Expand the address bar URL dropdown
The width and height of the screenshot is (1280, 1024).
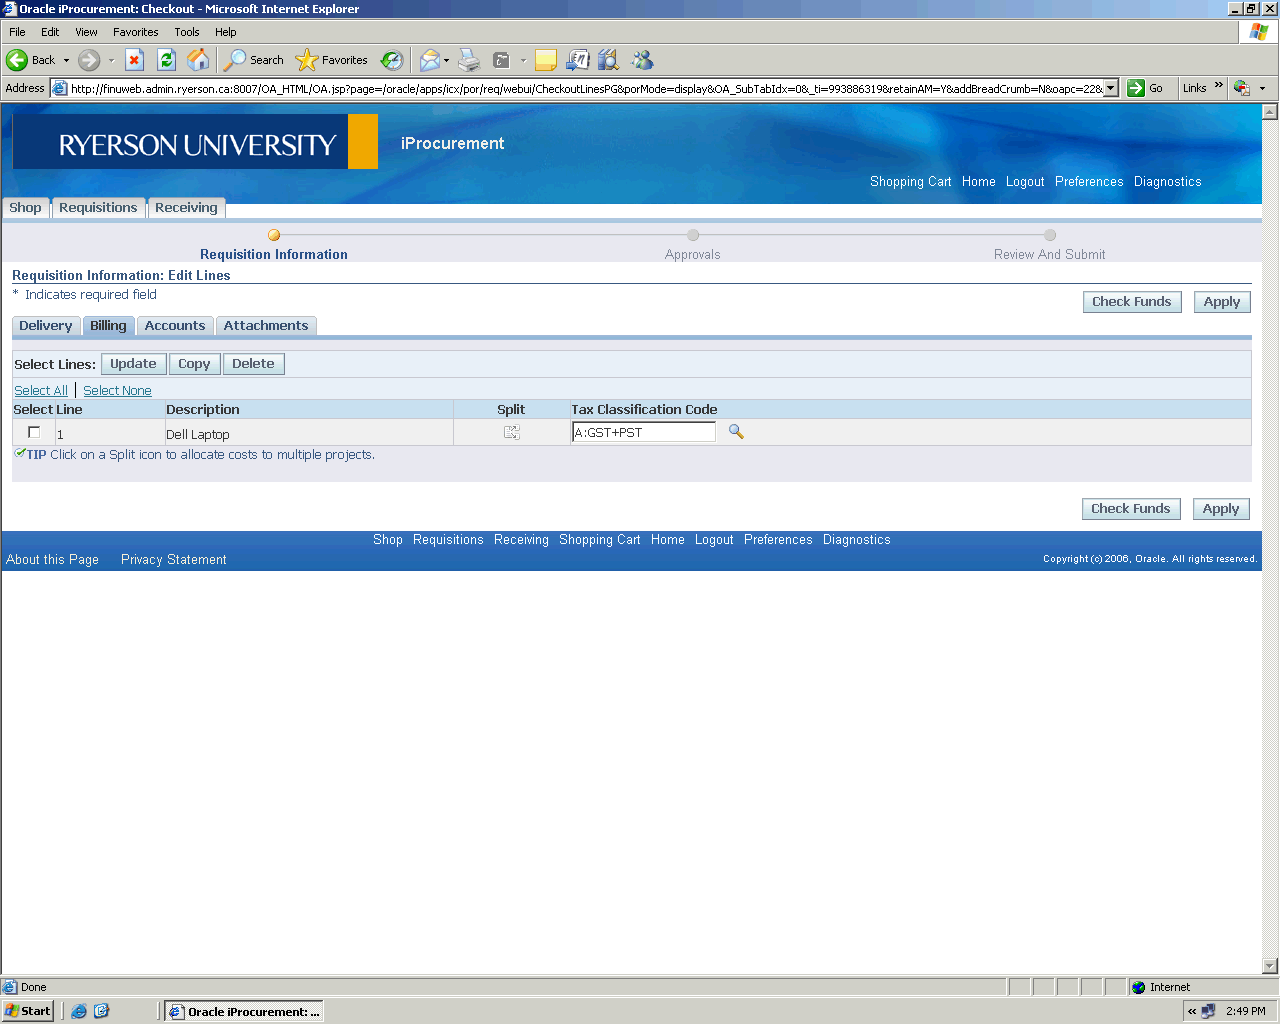click(x=1110, y=88)
